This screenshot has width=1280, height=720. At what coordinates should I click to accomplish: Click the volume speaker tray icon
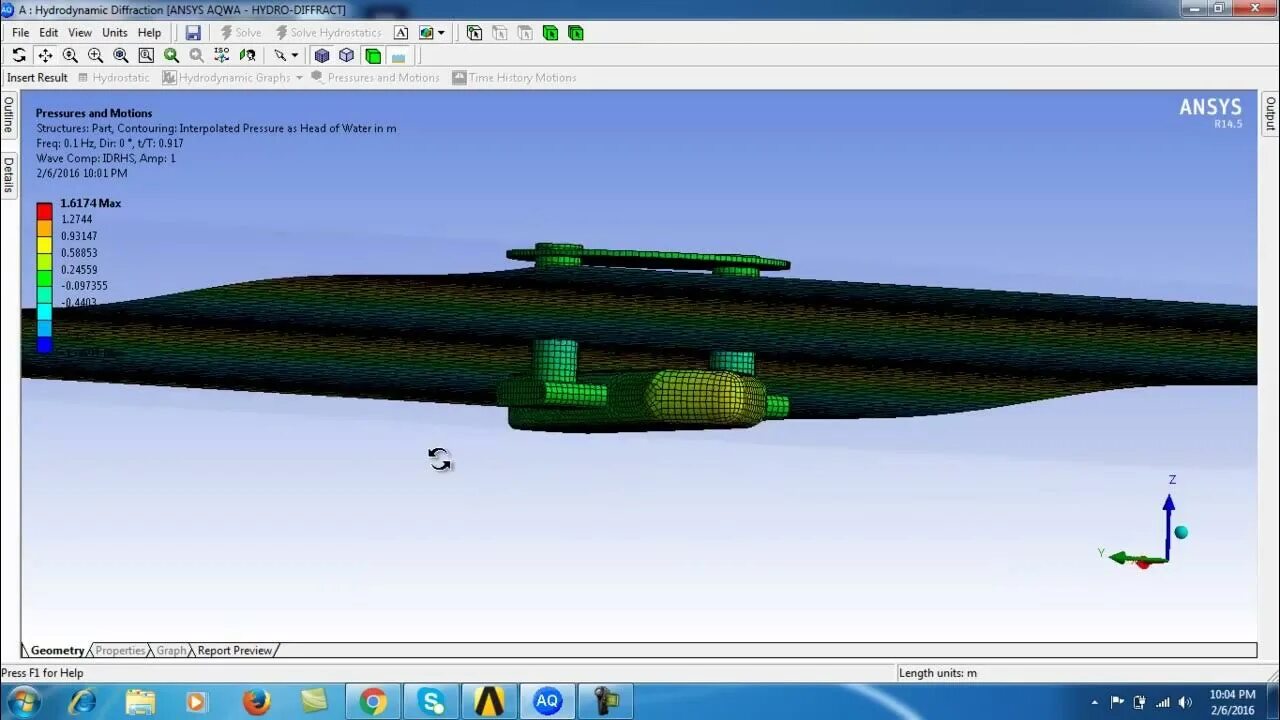[1186, 702]
